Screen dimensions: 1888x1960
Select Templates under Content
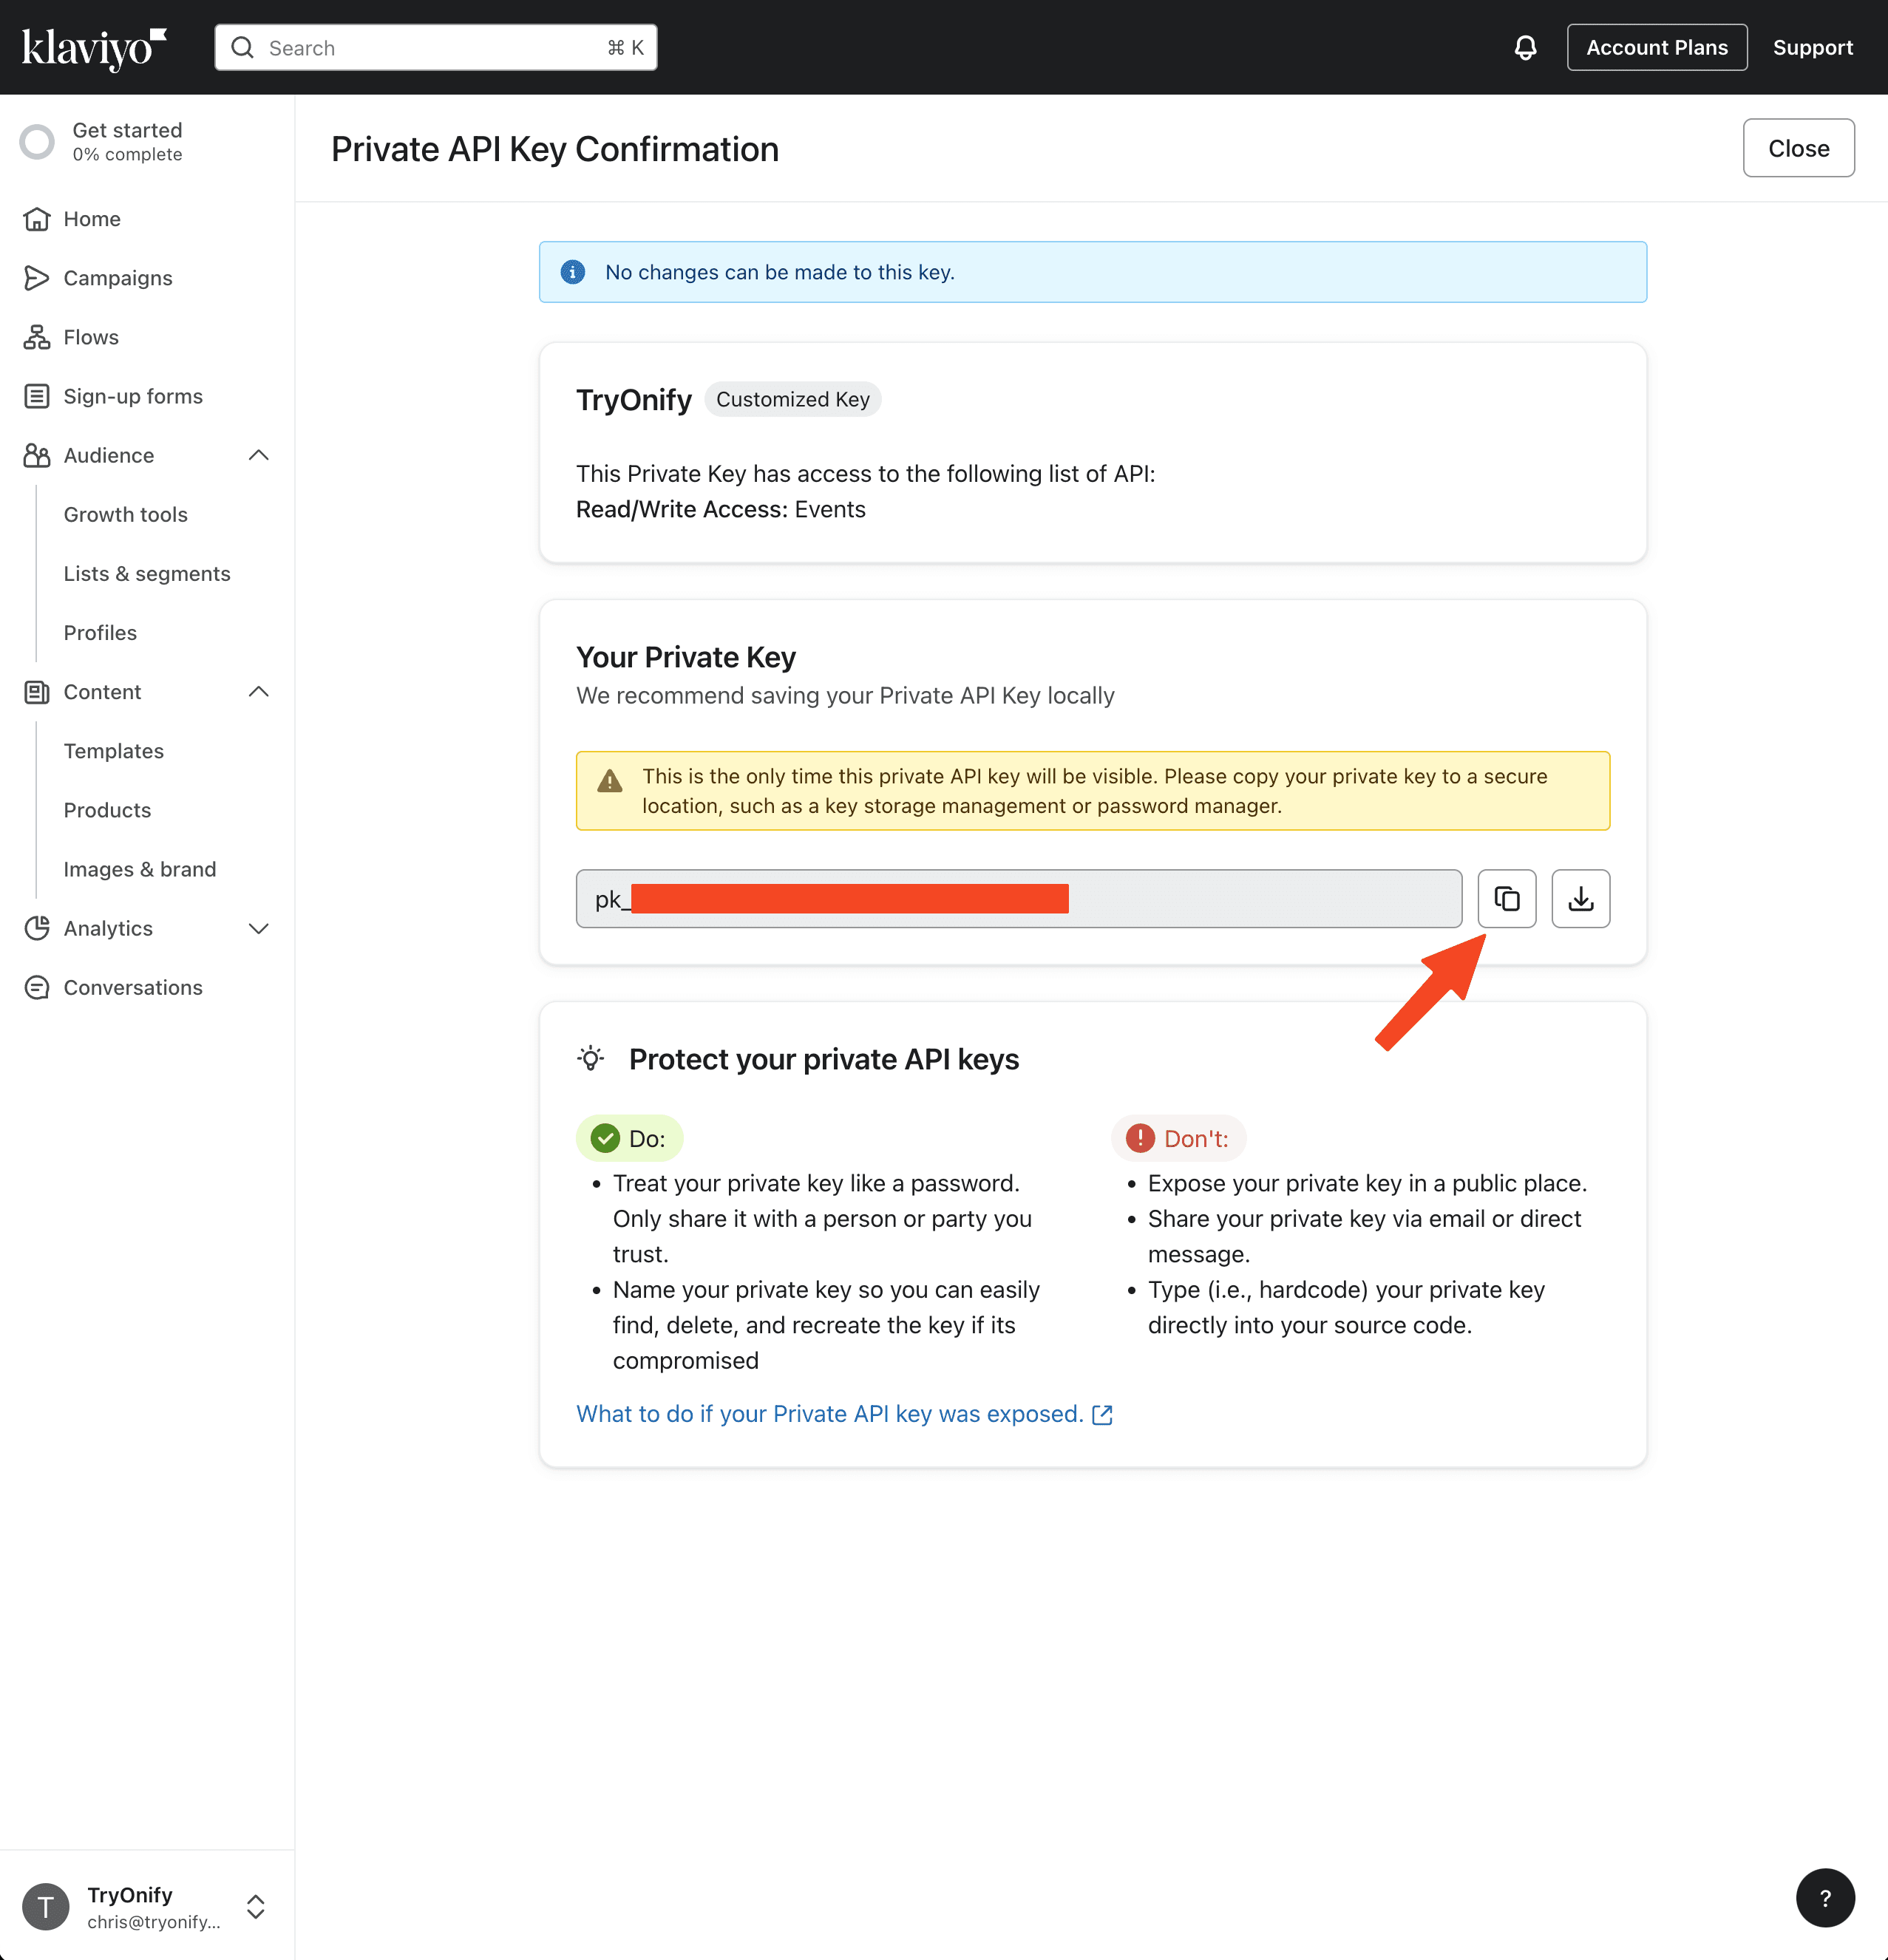tap(113, 751)
